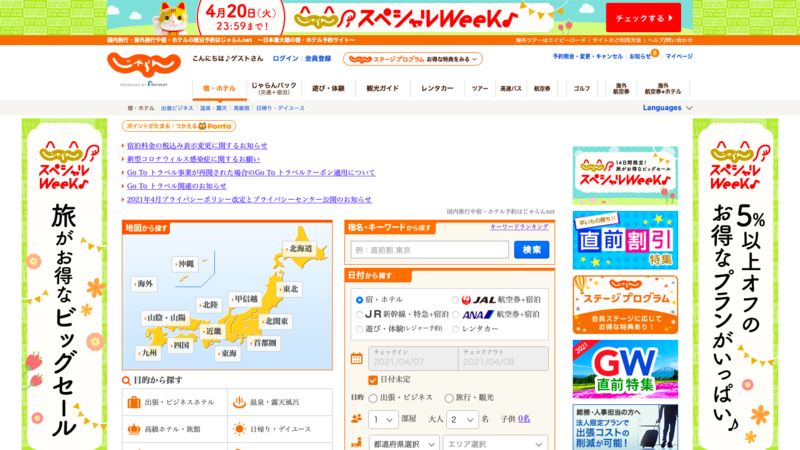Screen dimensions: 800x450
Task: Choose 旅行・観光 purpose radio
Action: pos(449,398)
